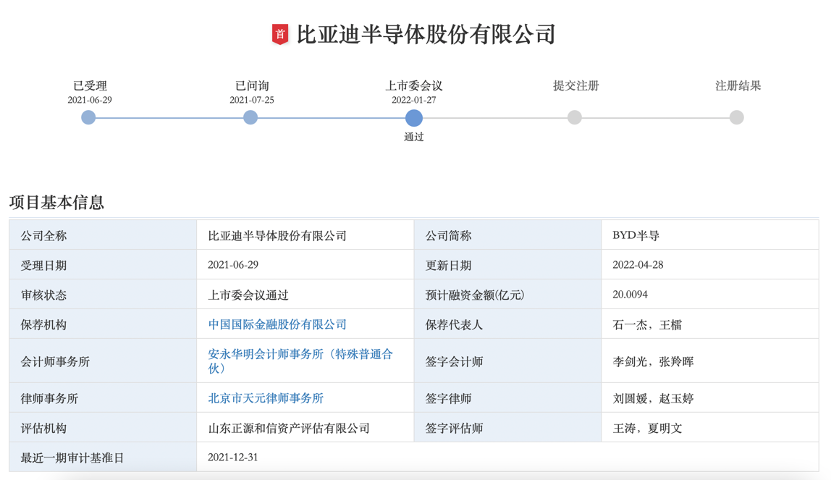Click the 审核状态 label cell
Screen dimensions: 832x480
(103, 294)
